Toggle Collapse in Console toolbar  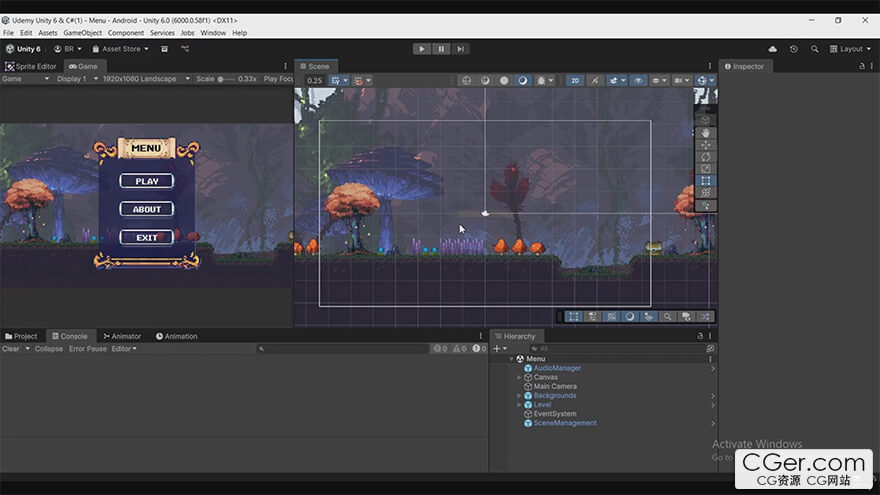[49, 349]
